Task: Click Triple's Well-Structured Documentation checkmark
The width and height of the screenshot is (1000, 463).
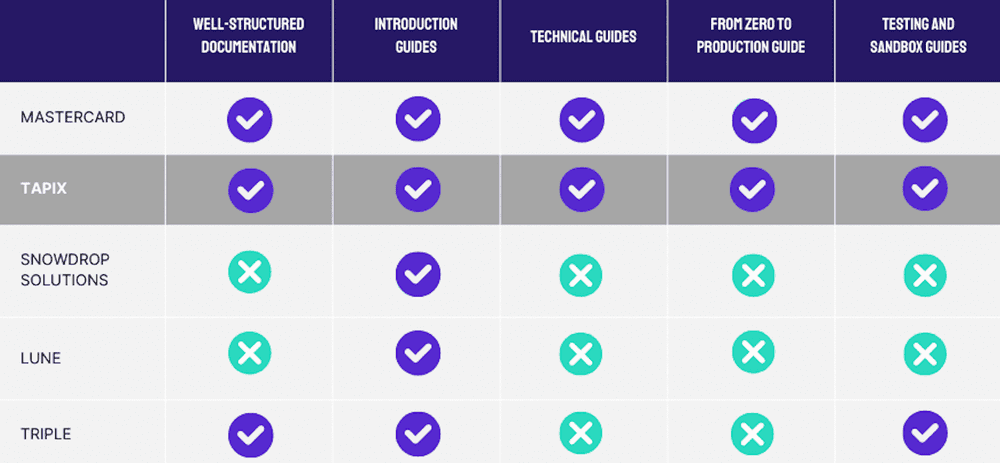Action: click(250, 433)
